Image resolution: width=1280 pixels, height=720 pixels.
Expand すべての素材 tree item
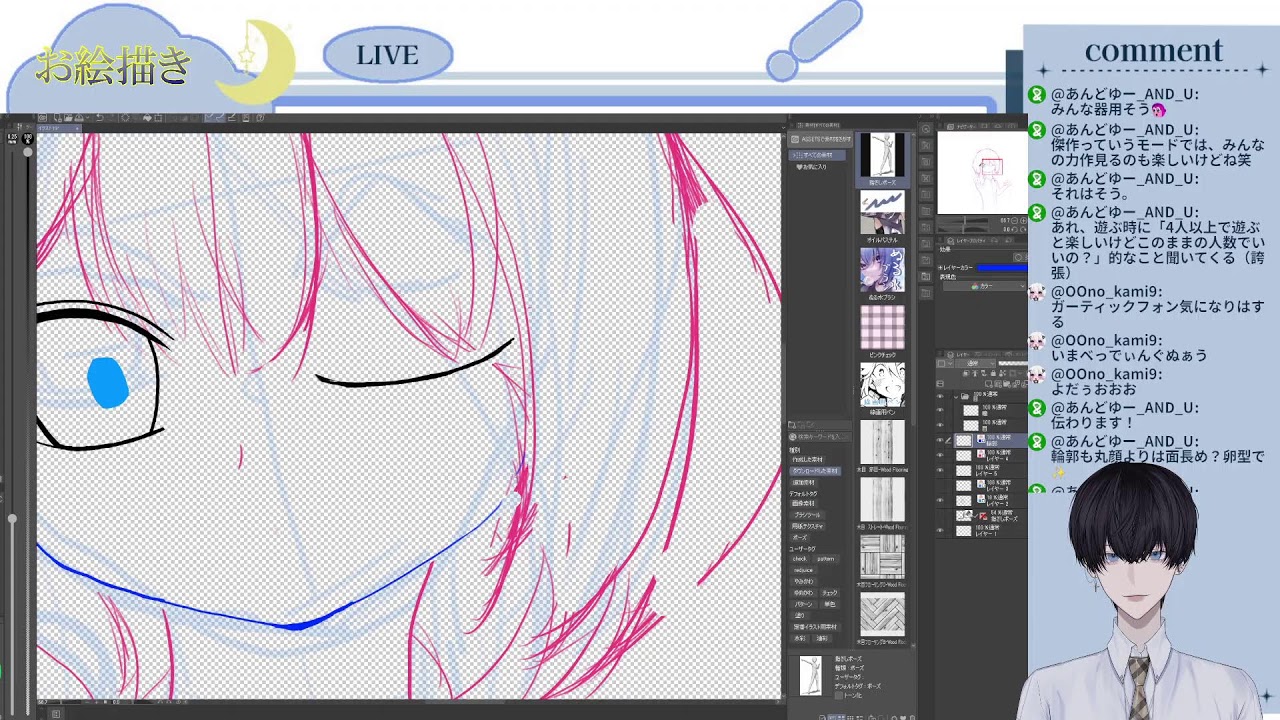pos(794,155)
